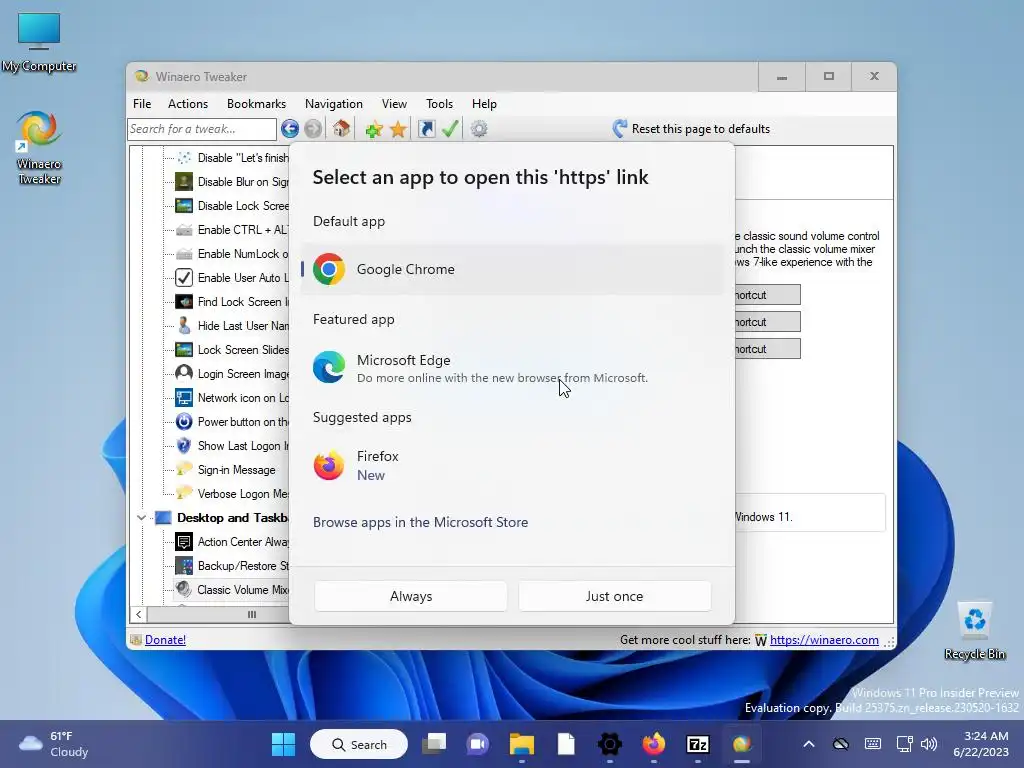Select Network icon on Lock Screen item
Image resolution: width=1024 pixels, height=768 pixels.
pyautogui.click(x=232, y=398)
